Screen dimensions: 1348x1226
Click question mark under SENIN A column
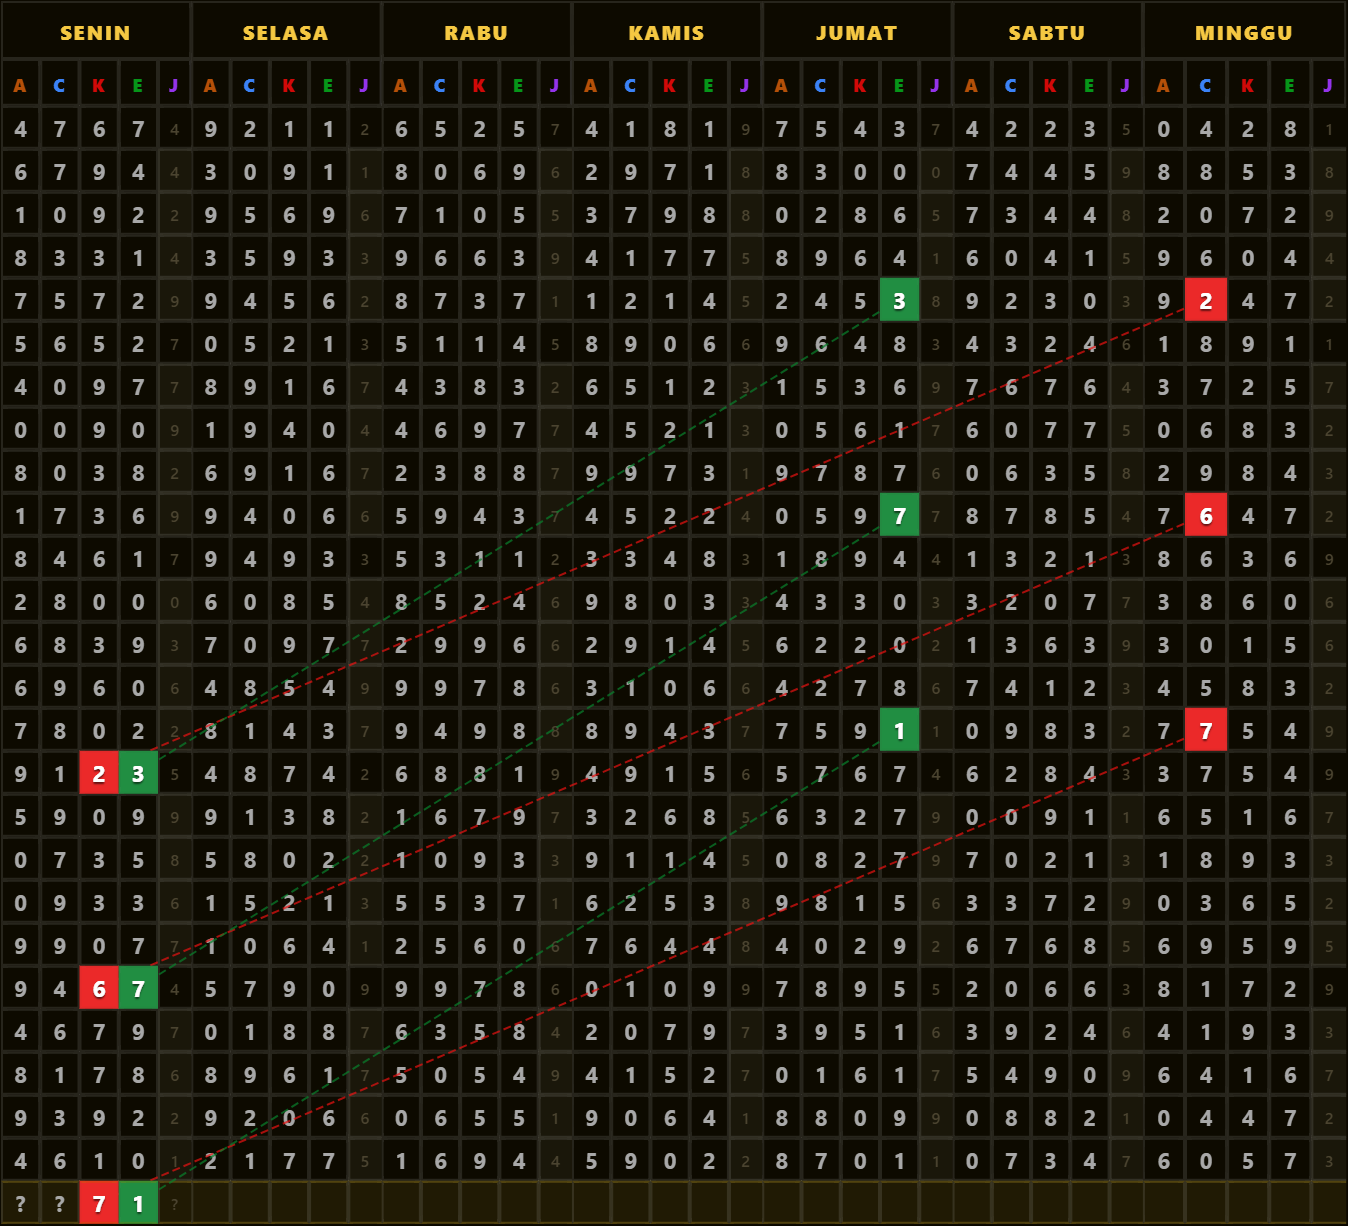pyautogui.click(x=20, y=1204)
